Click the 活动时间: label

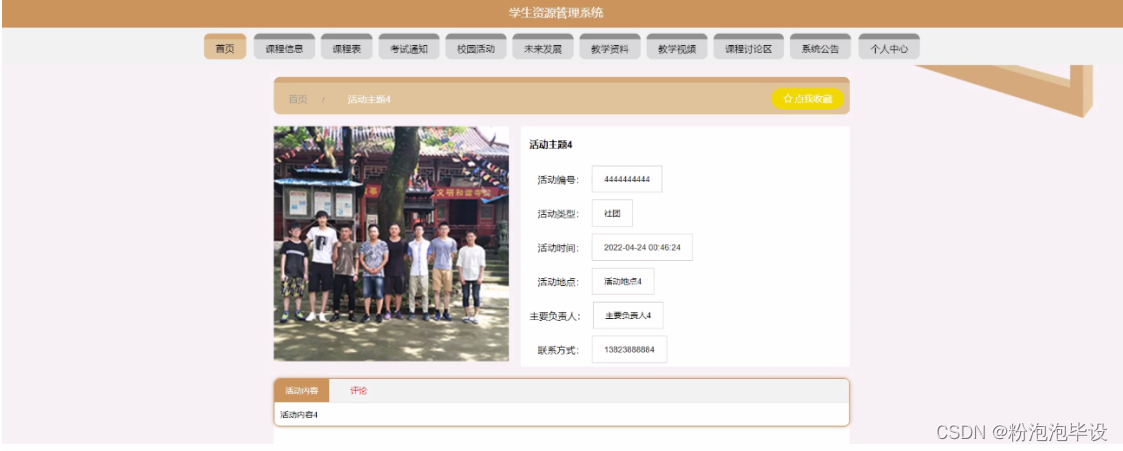pyautogui.click(x=559, y=248)
